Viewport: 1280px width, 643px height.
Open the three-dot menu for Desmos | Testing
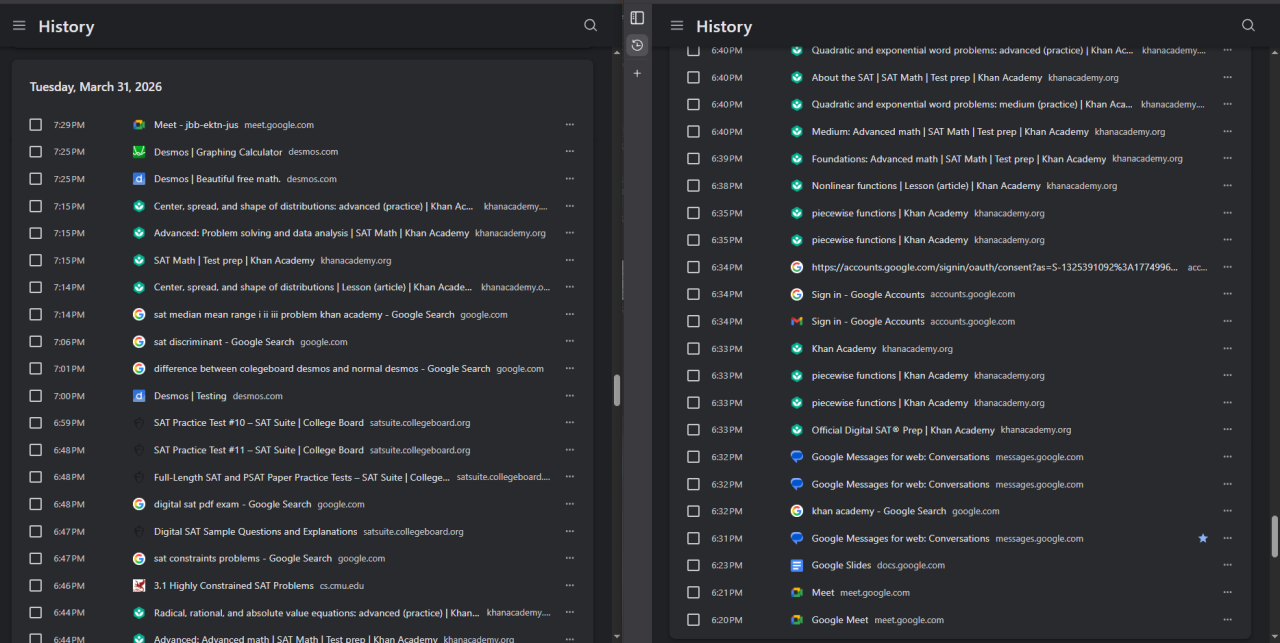tap(569, 396)
